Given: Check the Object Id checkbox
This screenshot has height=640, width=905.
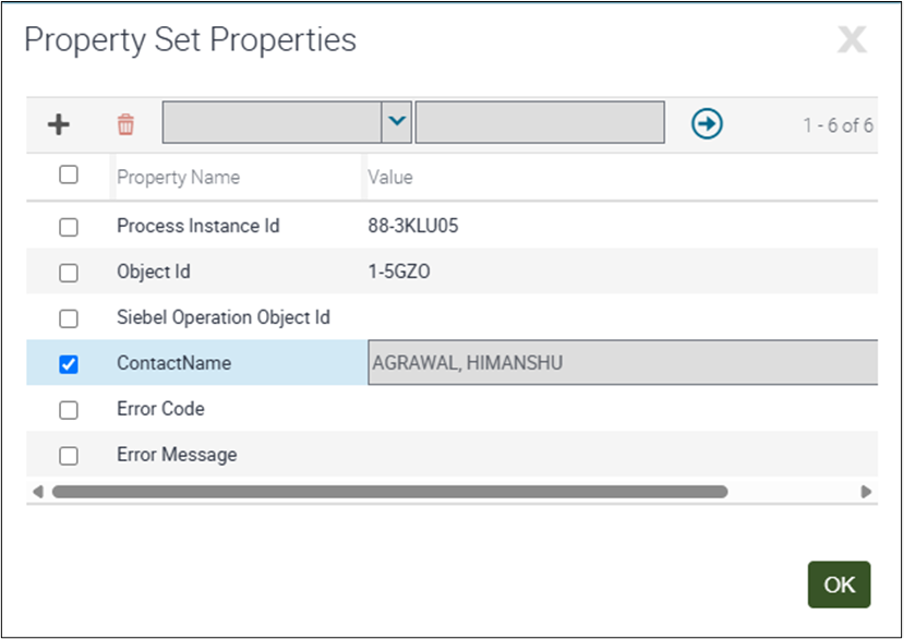Looking at the screenshot, I should [69, 272].
